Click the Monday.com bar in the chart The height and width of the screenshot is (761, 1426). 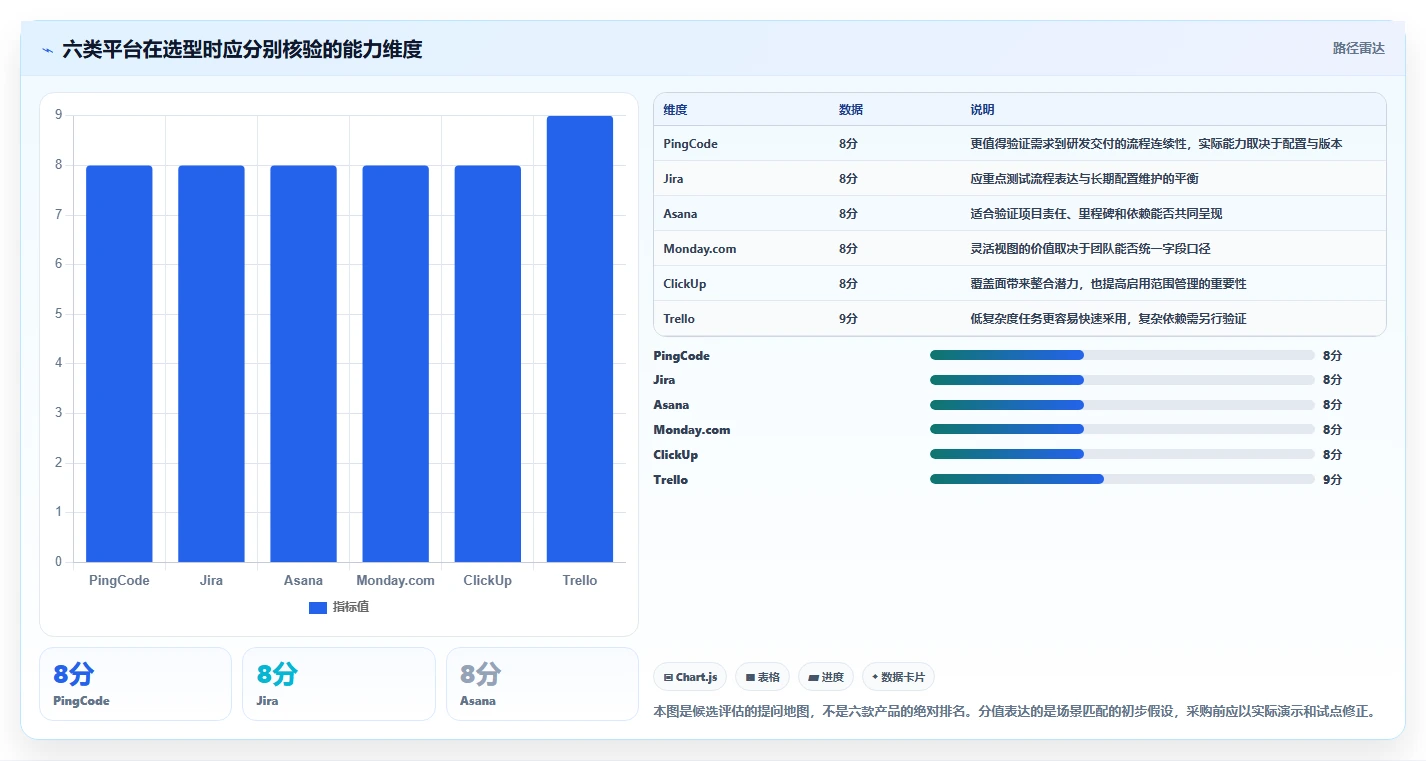395,364
